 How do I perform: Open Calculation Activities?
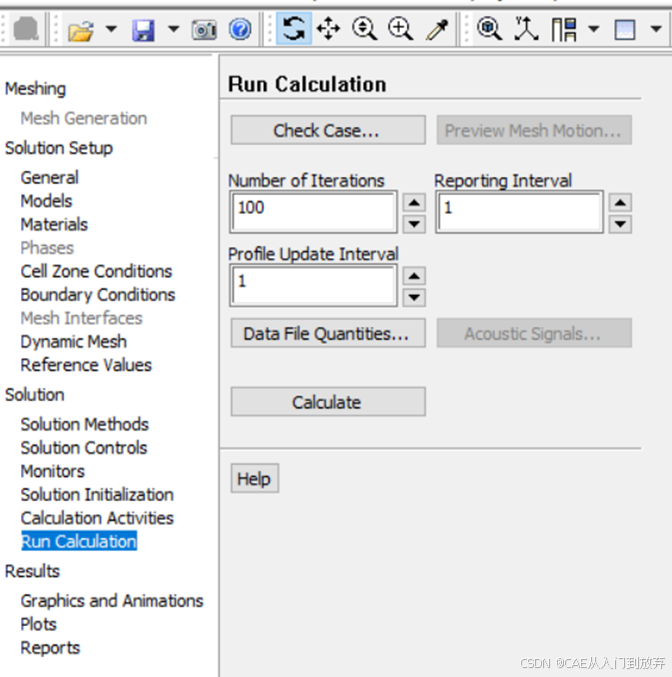(x=97, y=518)
